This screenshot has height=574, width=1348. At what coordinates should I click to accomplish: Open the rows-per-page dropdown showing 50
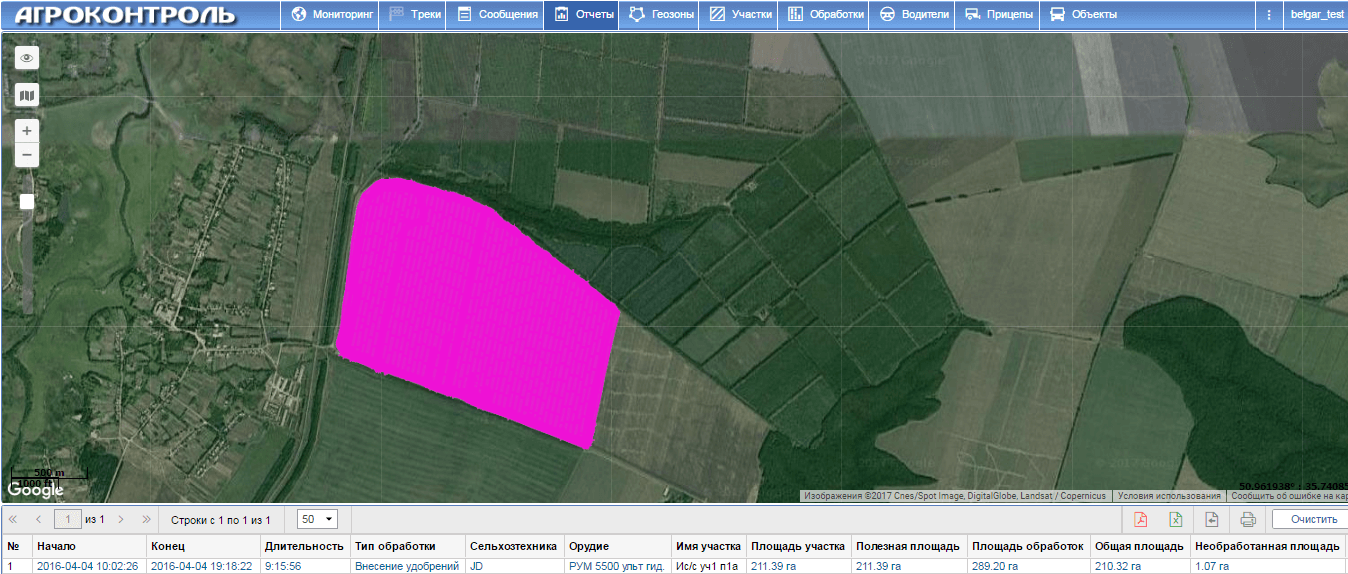pos(318,519)
